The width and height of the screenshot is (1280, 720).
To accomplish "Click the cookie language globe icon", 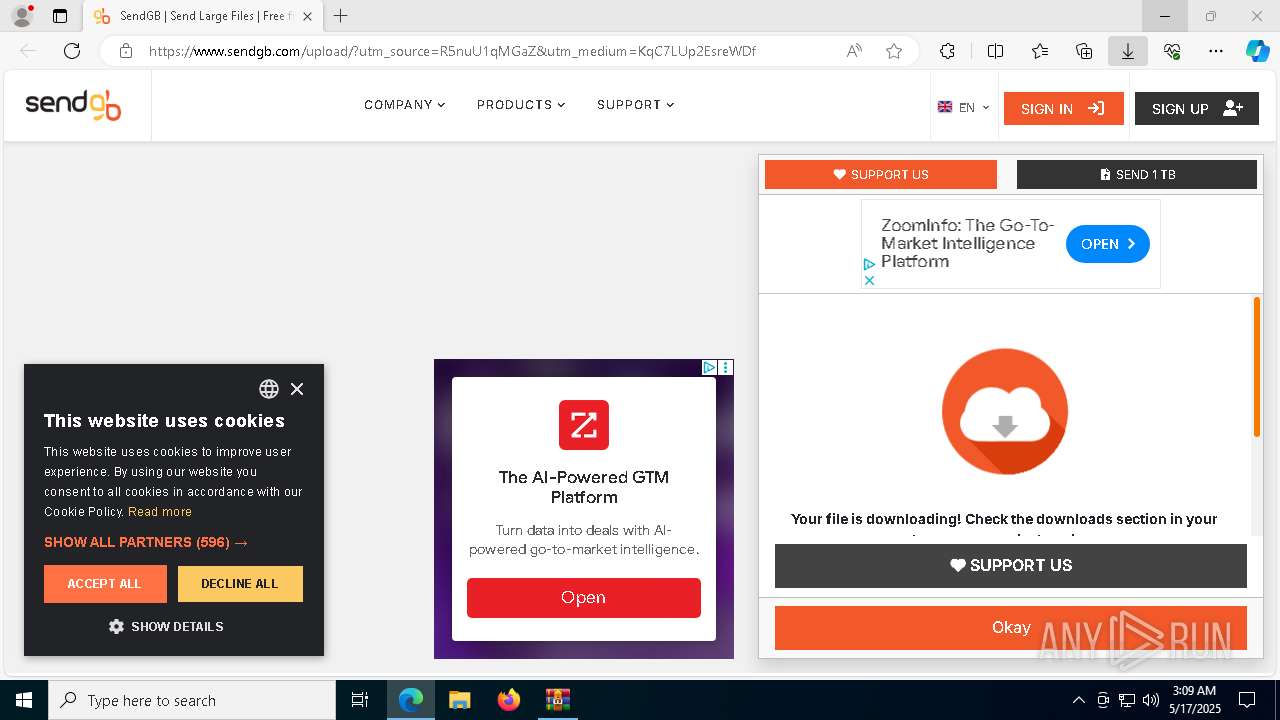I will pyautogui.click(x=269, y=389).
